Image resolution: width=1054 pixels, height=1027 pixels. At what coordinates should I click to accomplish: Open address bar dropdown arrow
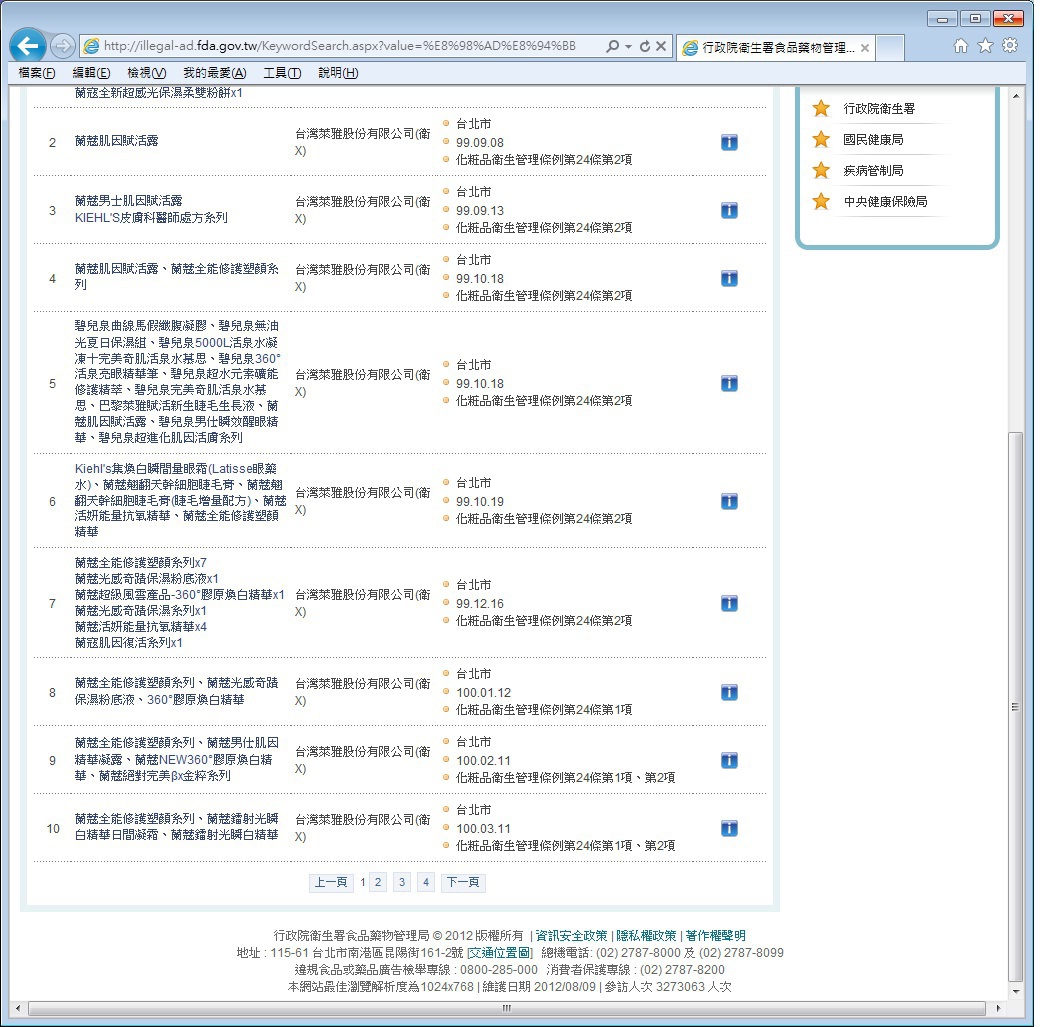click(x=629, y=46)
